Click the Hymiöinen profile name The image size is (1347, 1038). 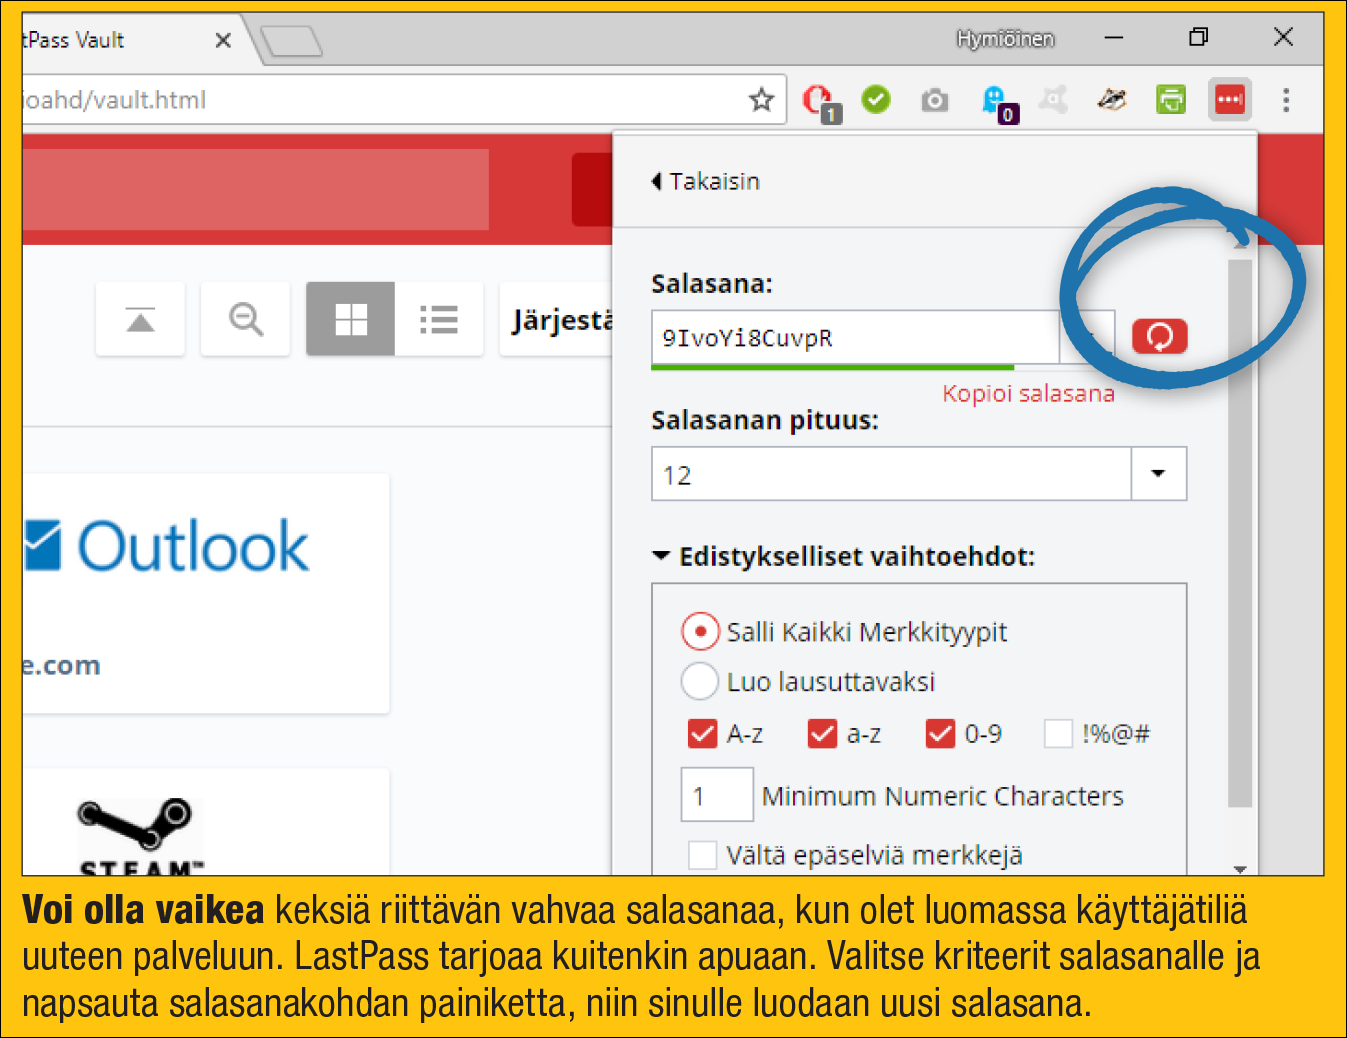(x=1005, y=39)
